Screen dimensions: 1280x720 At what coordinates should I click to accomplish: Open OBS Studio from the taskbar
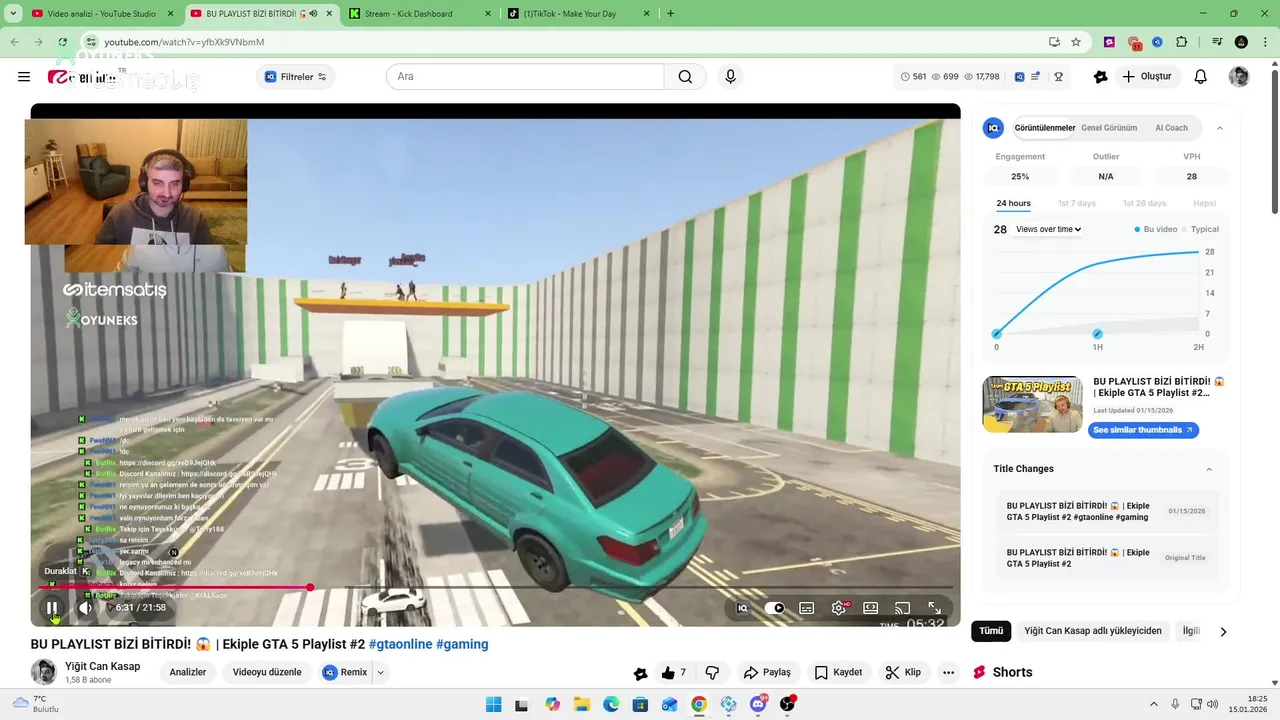pyautogui.click(x=788, y=704)
